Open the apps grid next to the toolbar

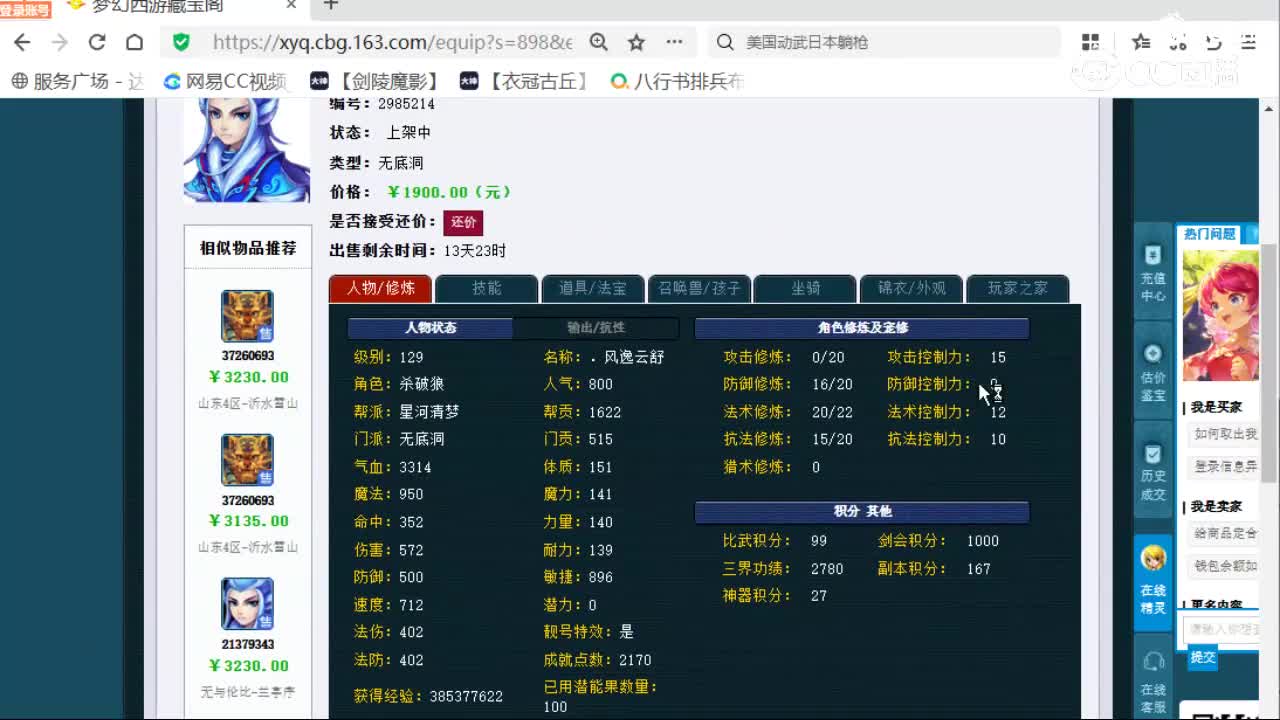[x=1091, y=43]
